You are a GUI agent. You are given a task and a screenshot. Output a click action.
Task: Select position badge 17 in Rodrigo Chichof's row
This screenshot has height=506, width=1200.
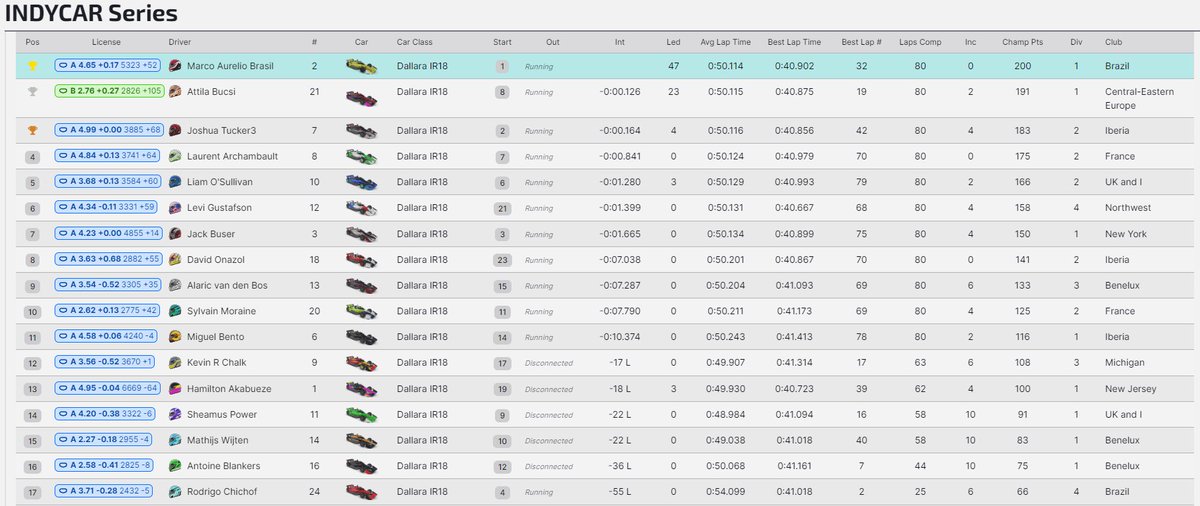tap(33, 492)
